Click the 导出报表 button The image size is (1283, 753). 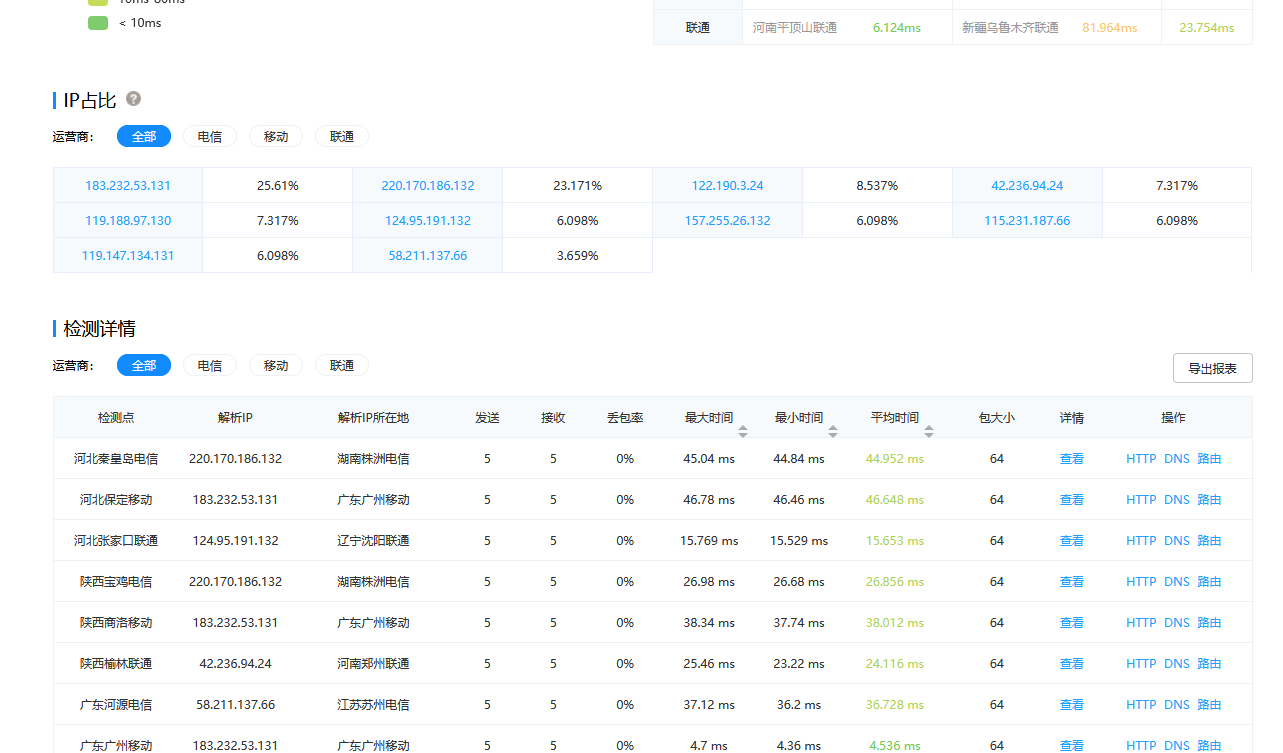point(1212,368)
